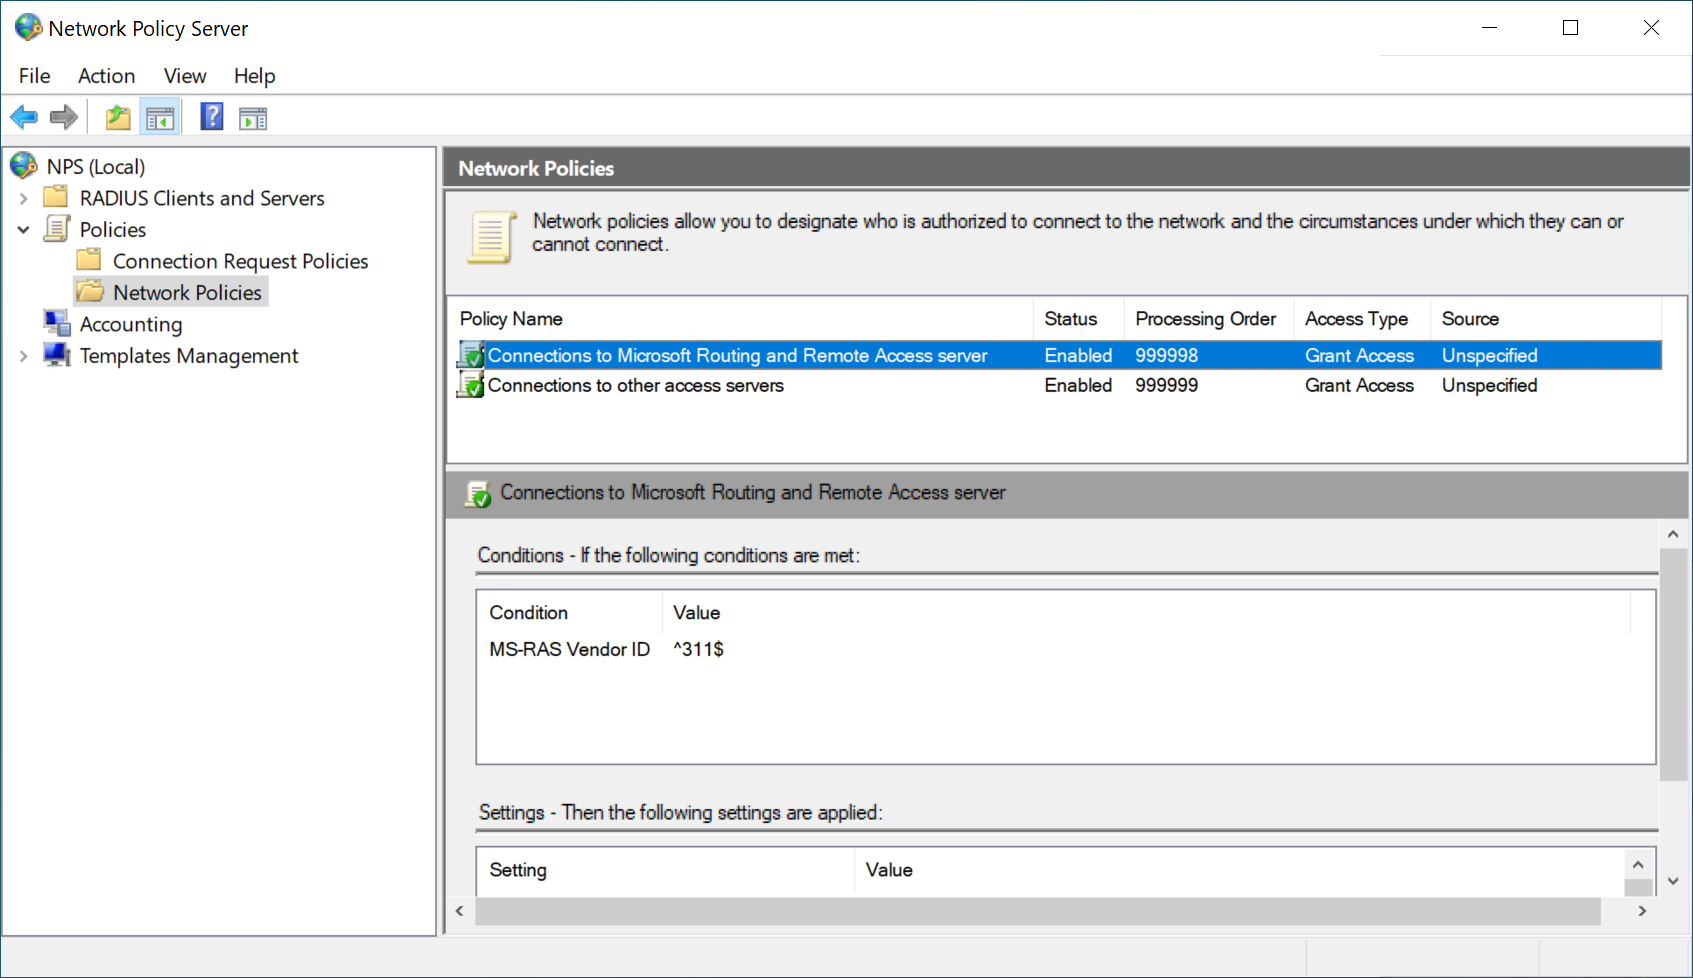Select the Connections to other access servers policy
This screenshot has height=978, width=1693.
[635, 386]
